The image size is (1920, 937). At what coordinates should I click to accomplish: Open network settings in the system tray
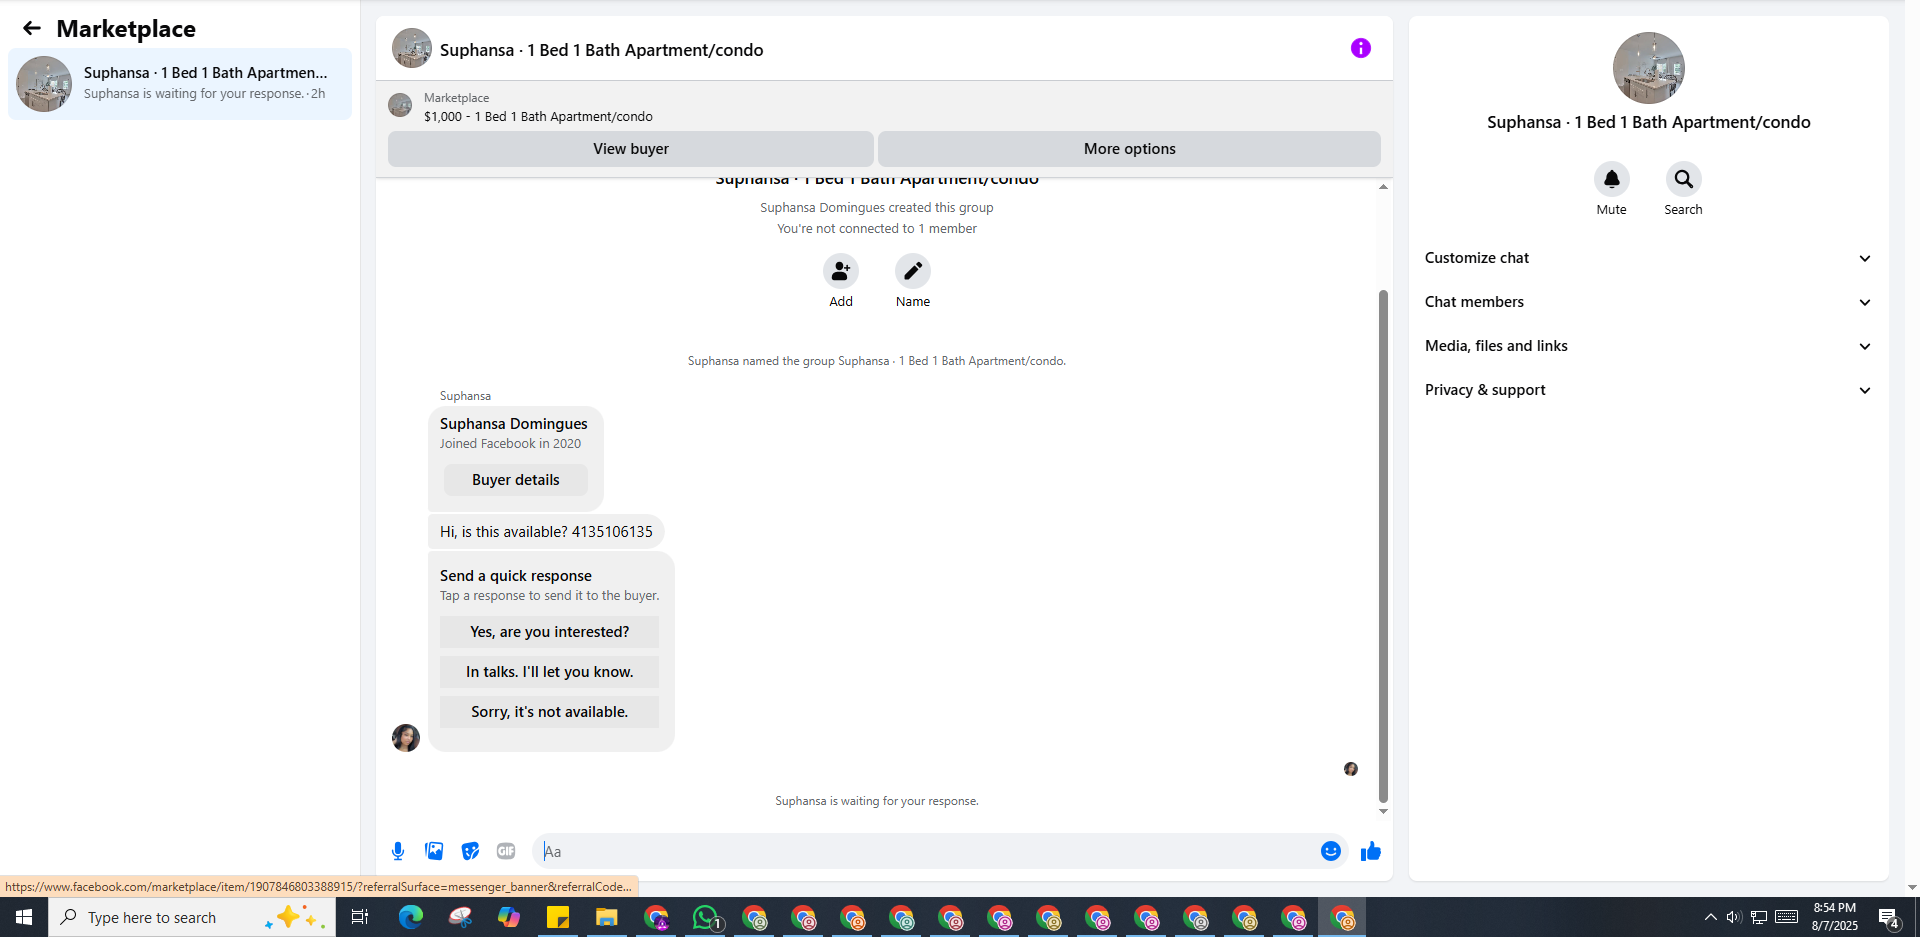[x=1759, y=917]
